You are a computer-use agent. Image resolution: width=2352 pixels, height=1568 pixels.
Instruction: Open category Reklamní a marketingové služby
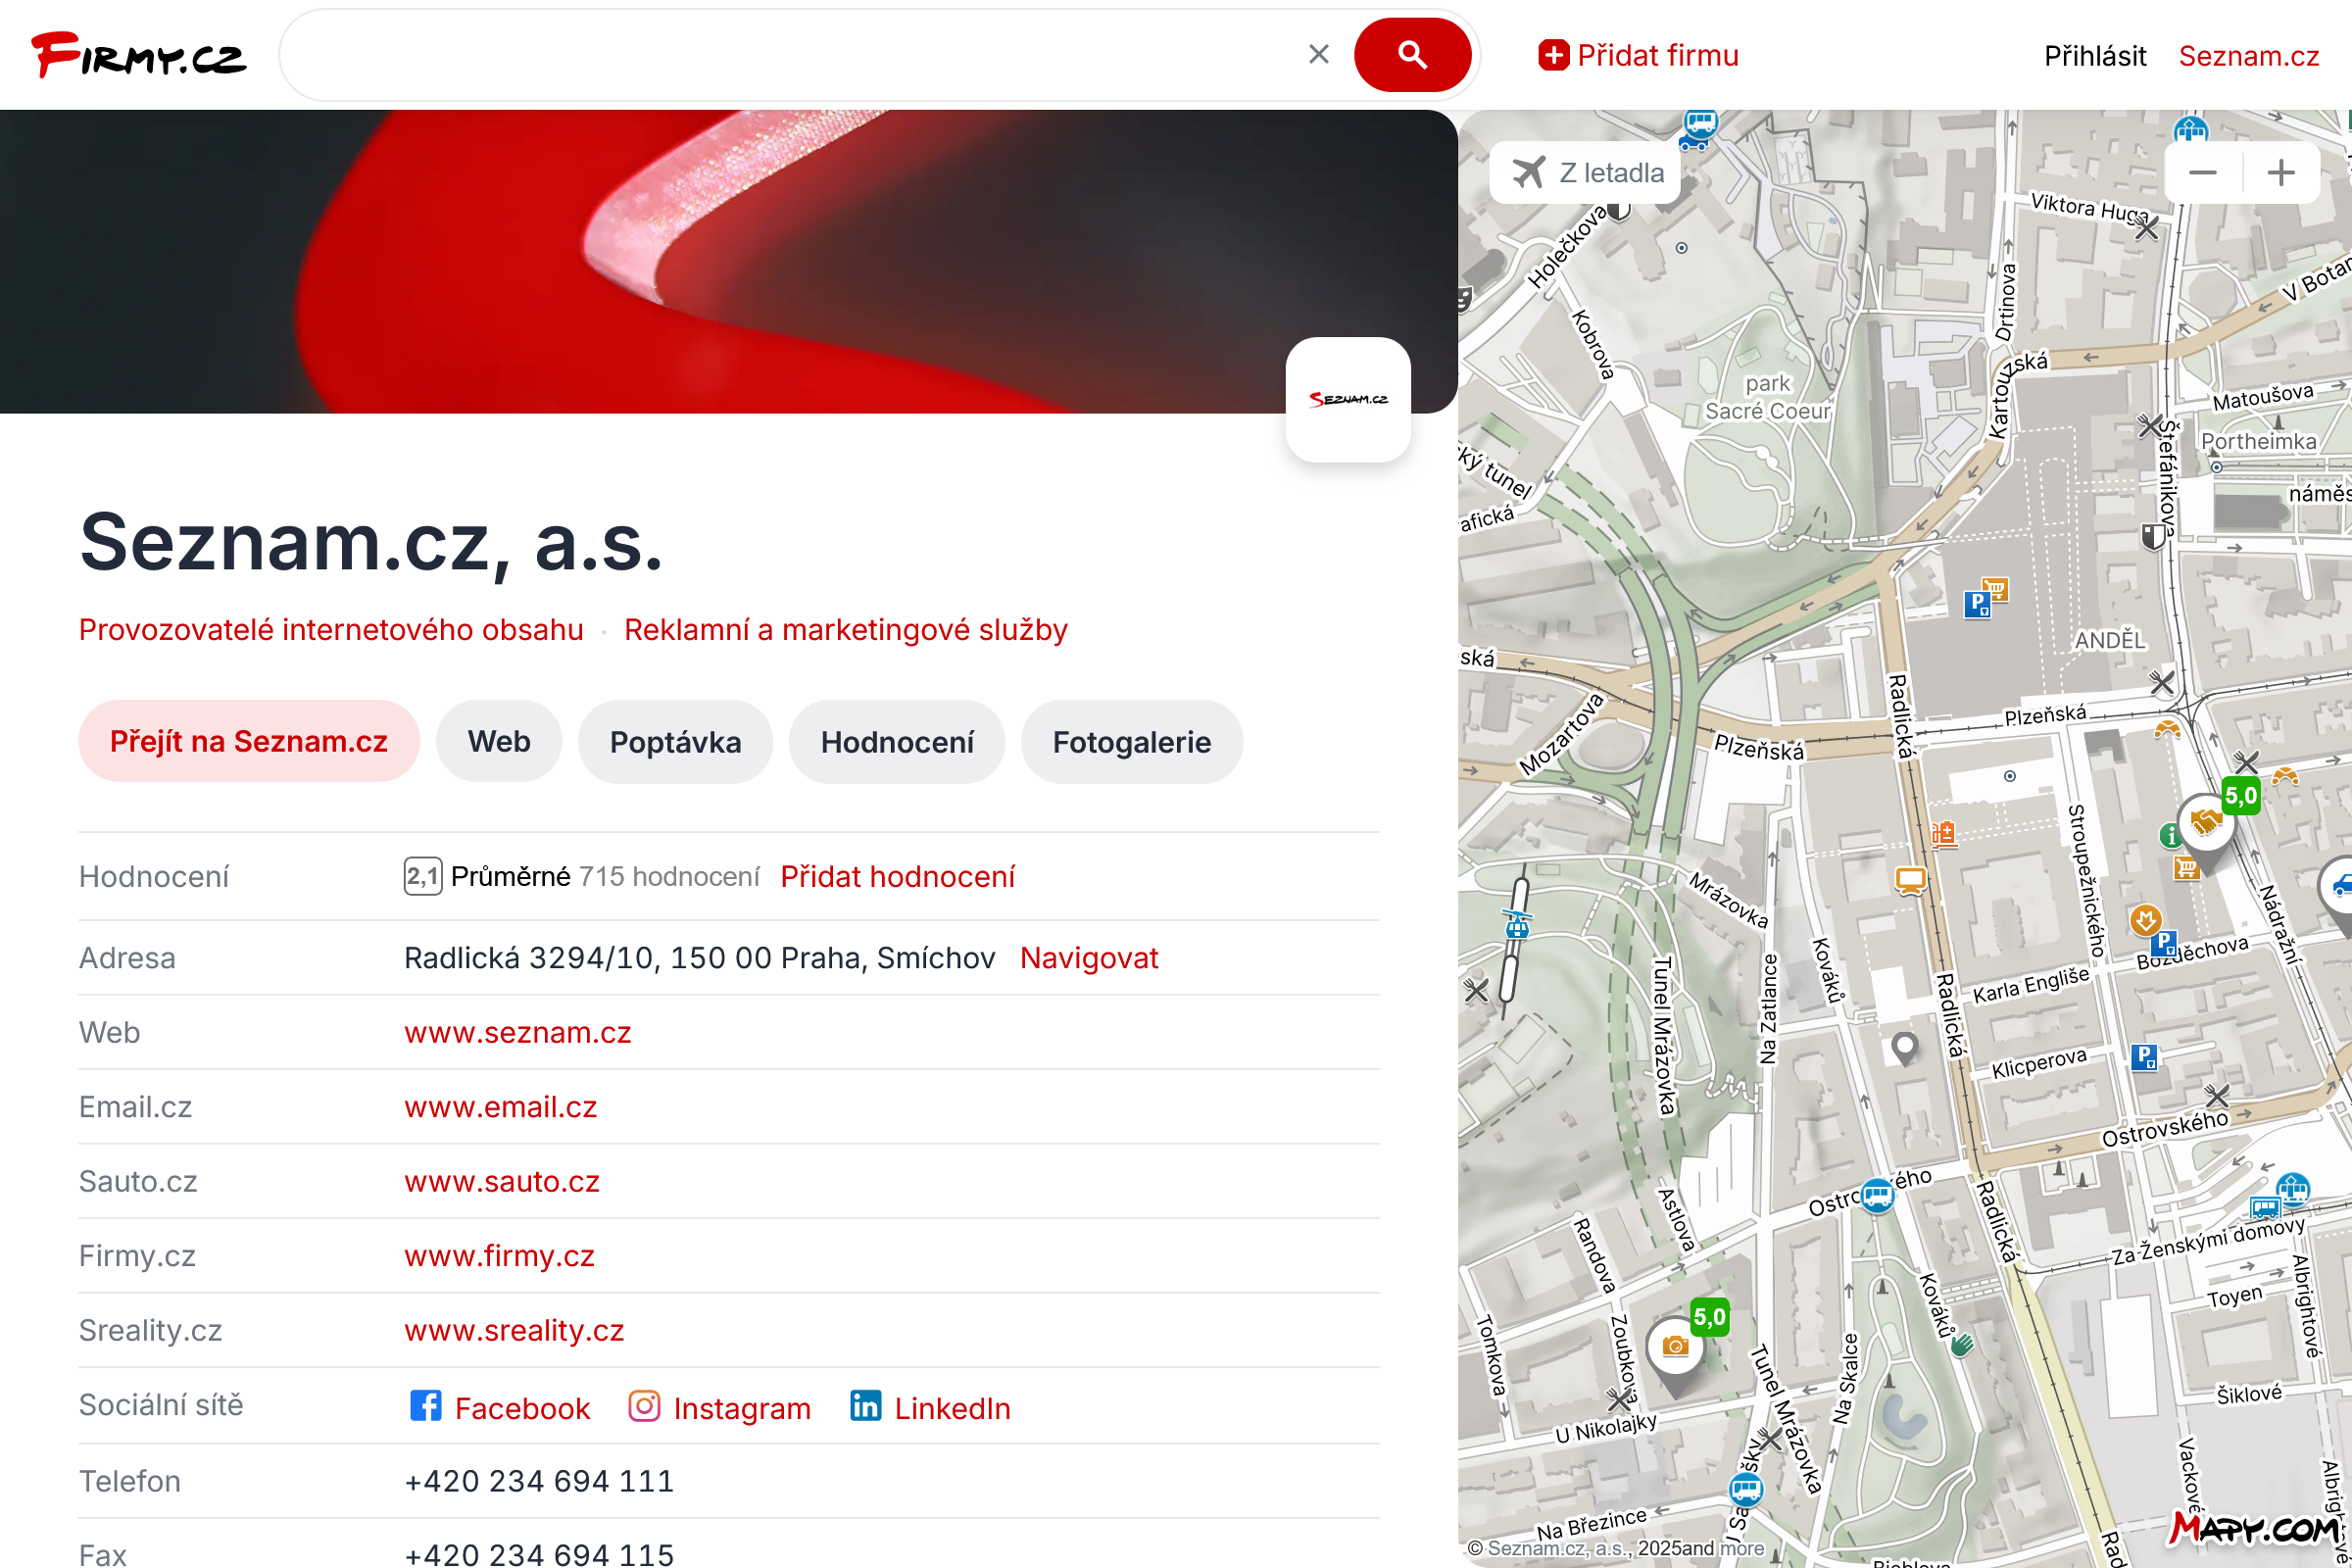(846, 629)
